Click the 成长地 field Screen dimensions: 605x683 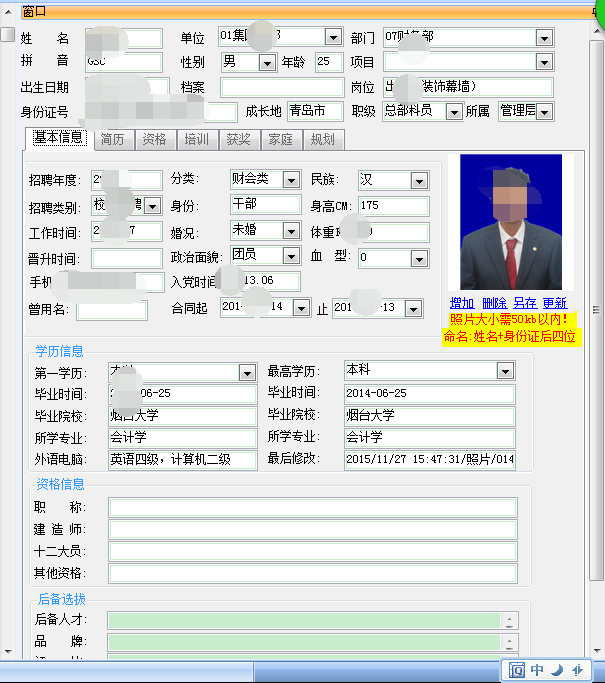tap(315, 111)
